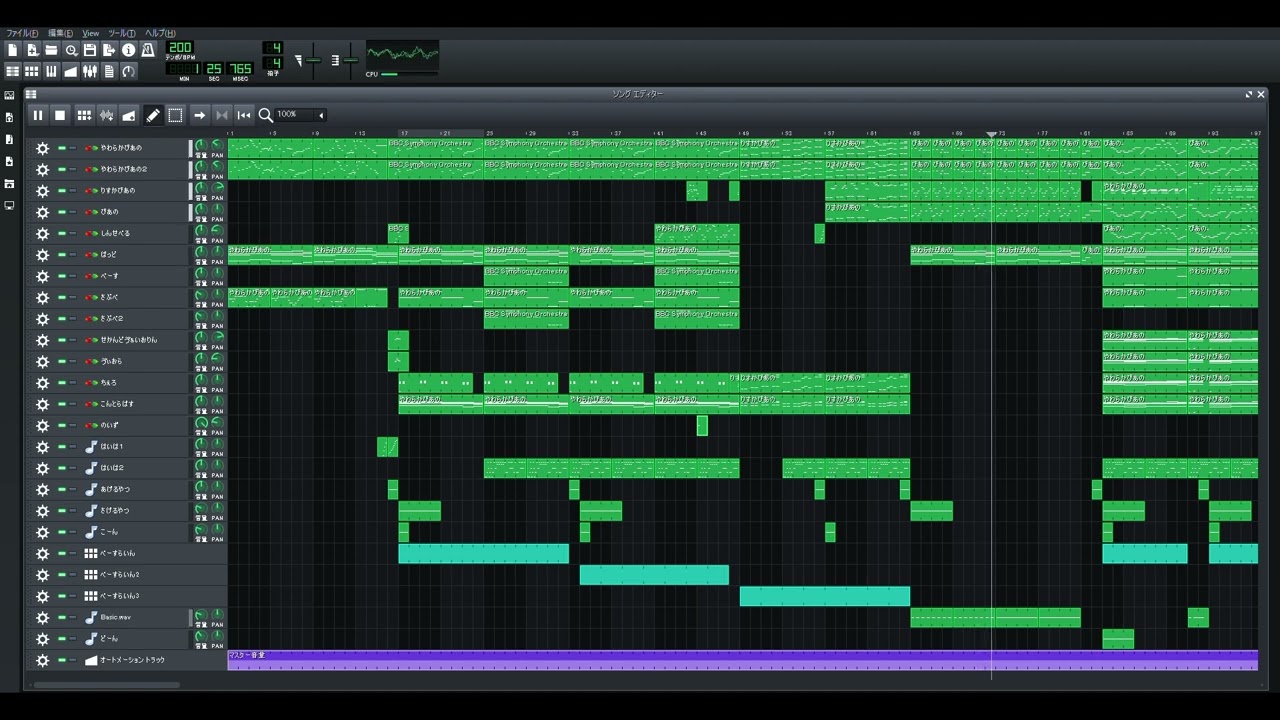Solo the どーん track
This screenshot has width=1280, height=720.
72,638
